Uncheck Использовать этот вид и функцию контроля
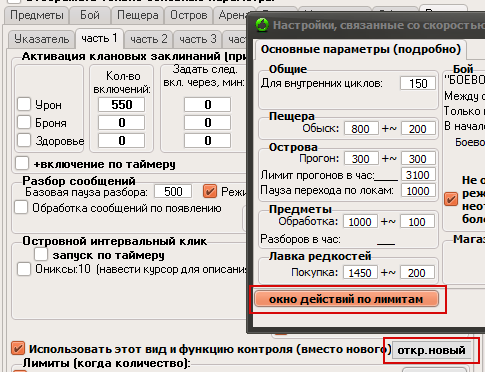Viewport: 485px width, 372px height. coord(18,348)
